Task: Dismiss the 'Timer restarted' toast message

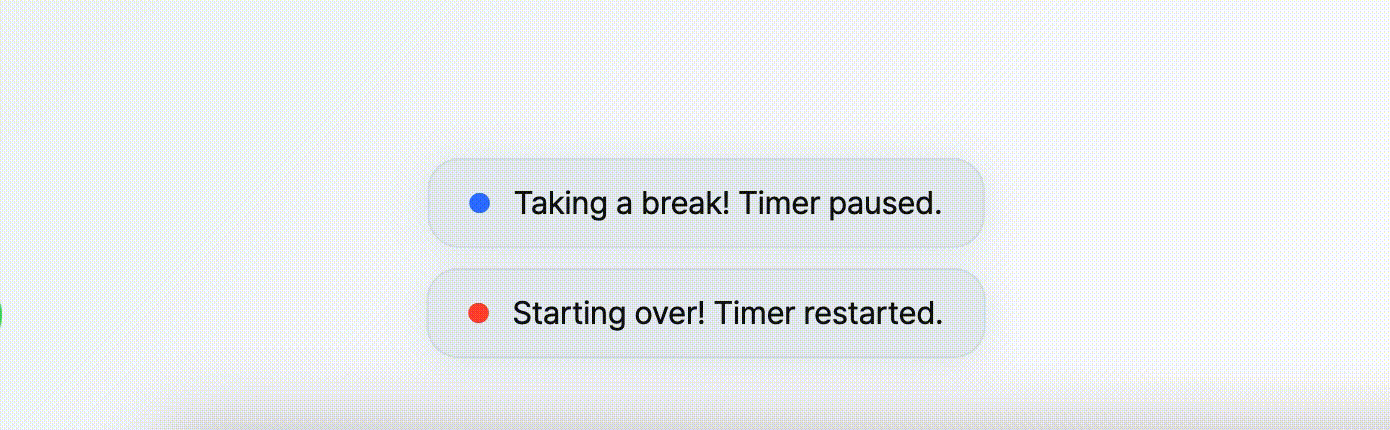Action: (706, 313)
